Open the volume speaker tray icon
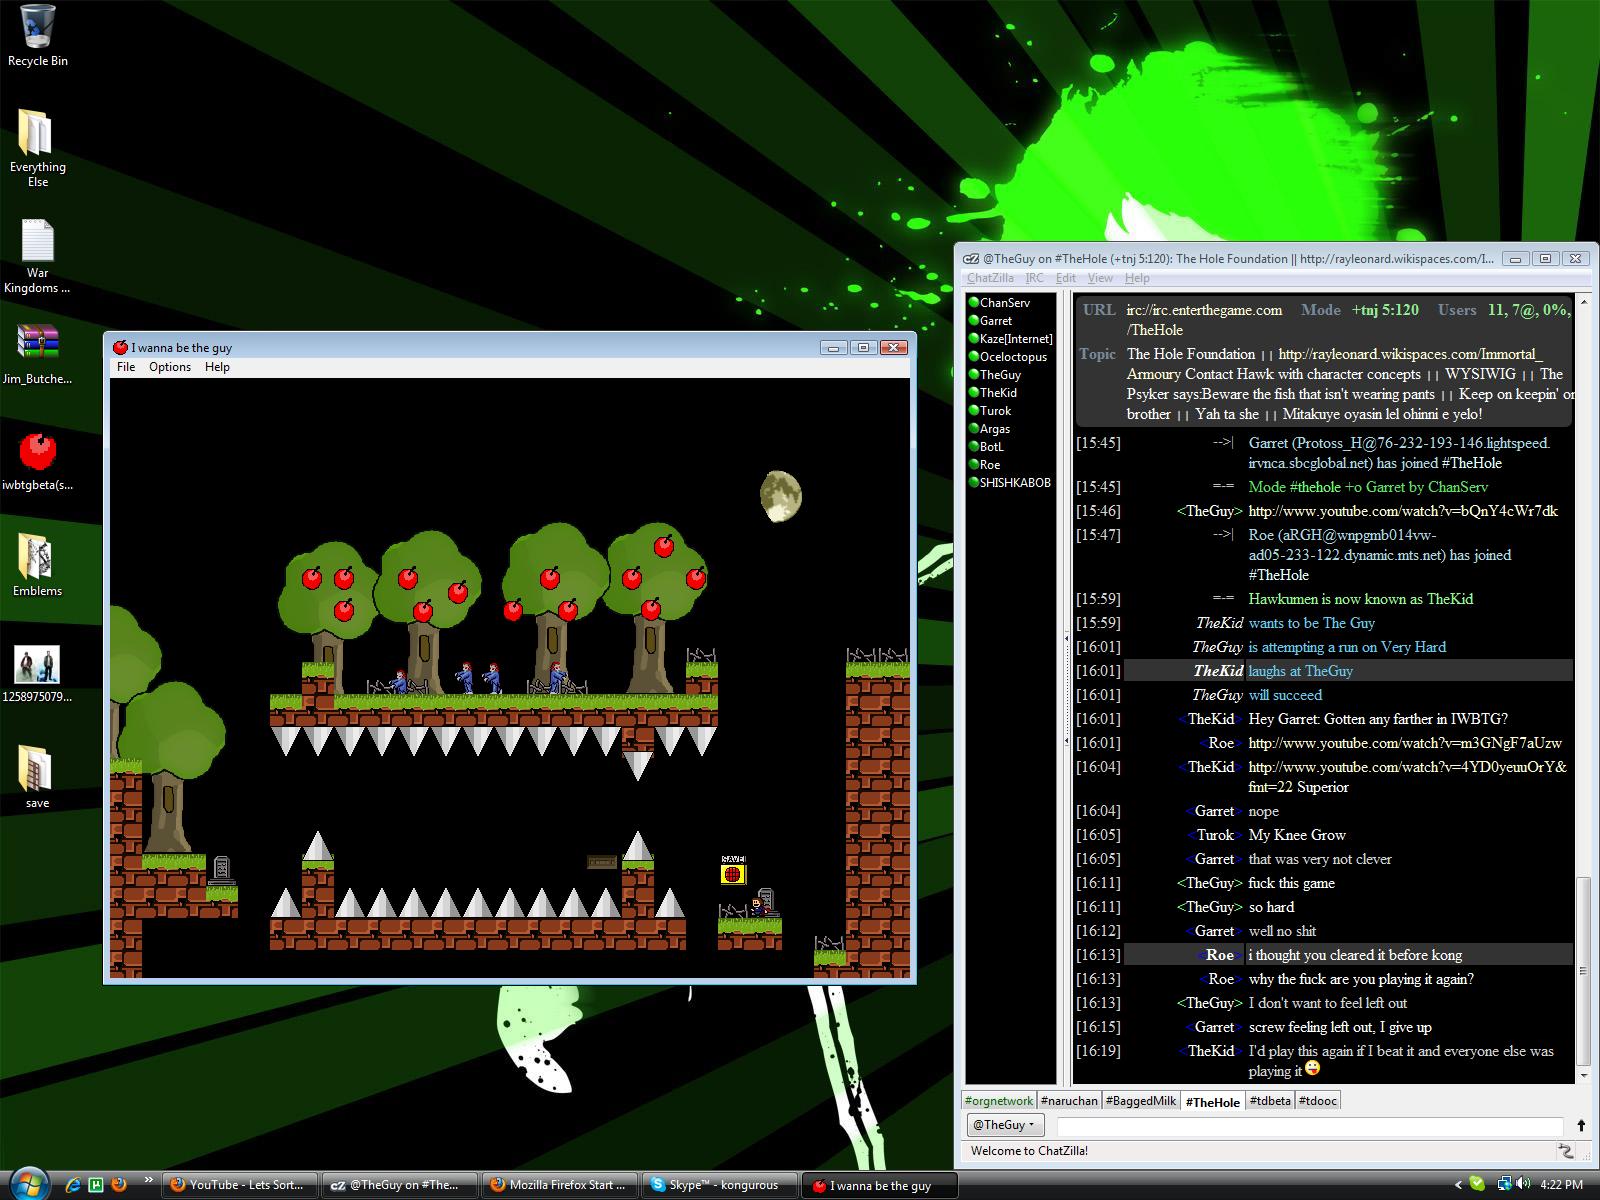Viewport: 1600px width, 1200px height. (1523, 1184)
